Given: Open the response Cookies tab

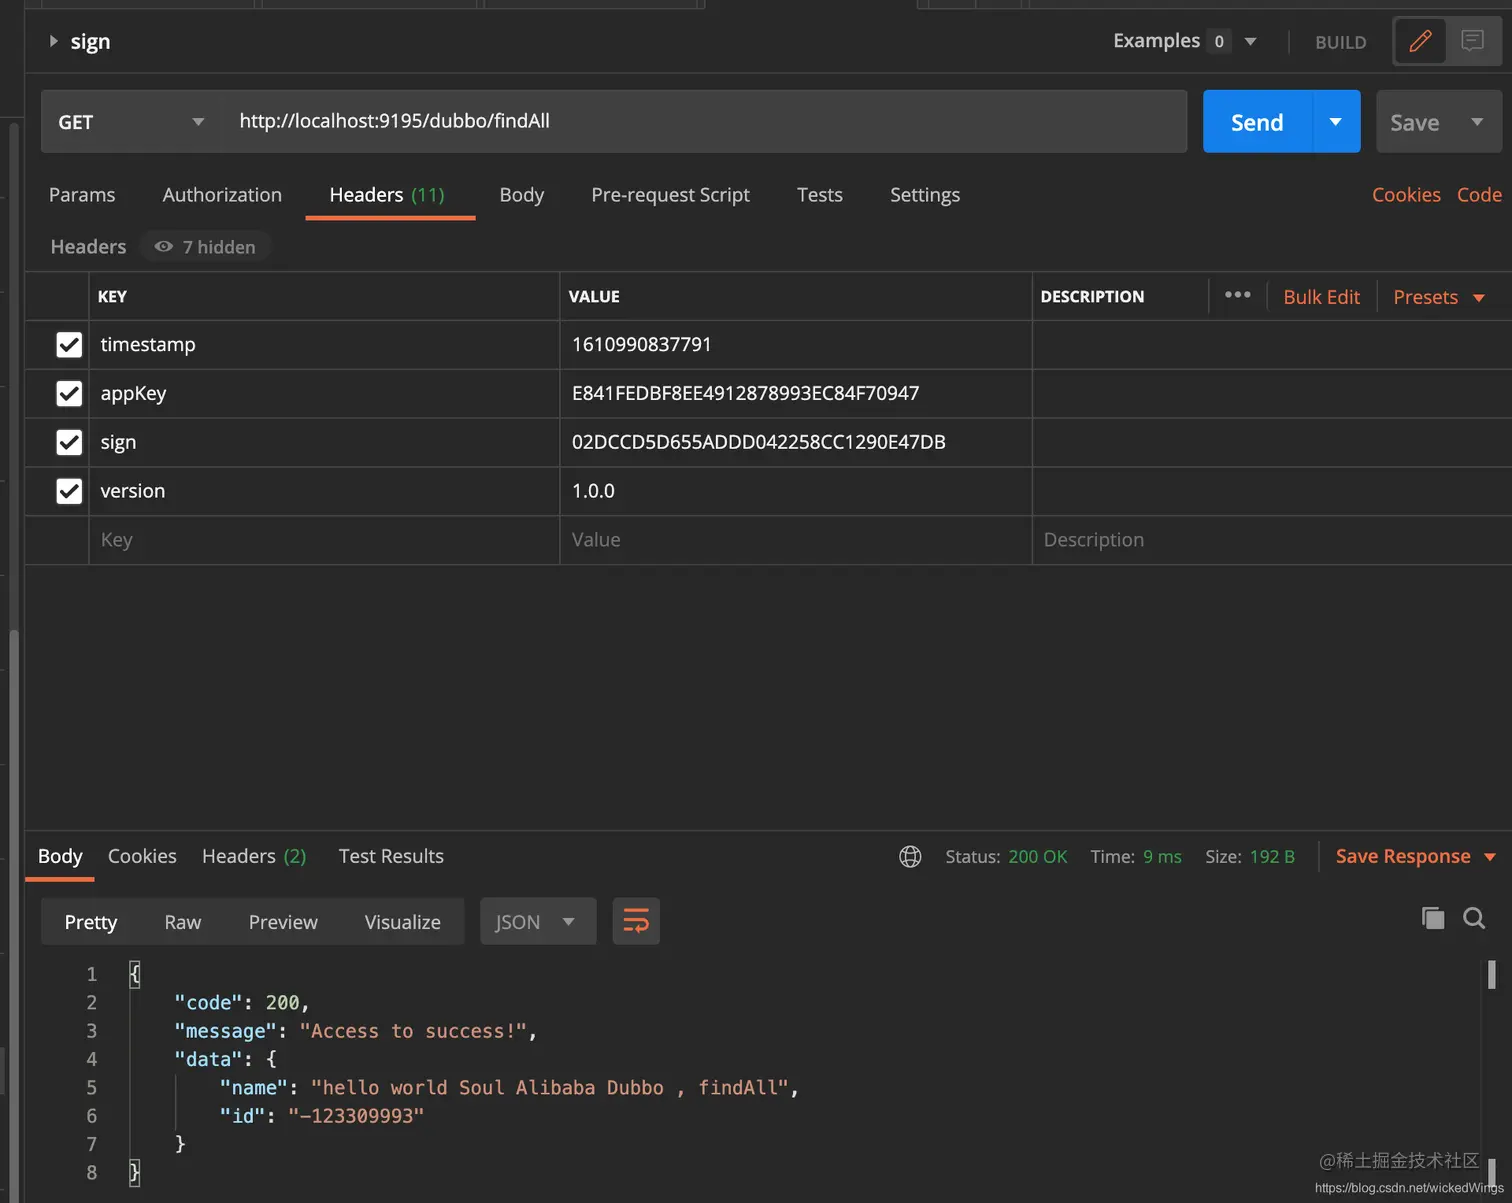Looking at the screenshot, I should click(x=142, y=857).
